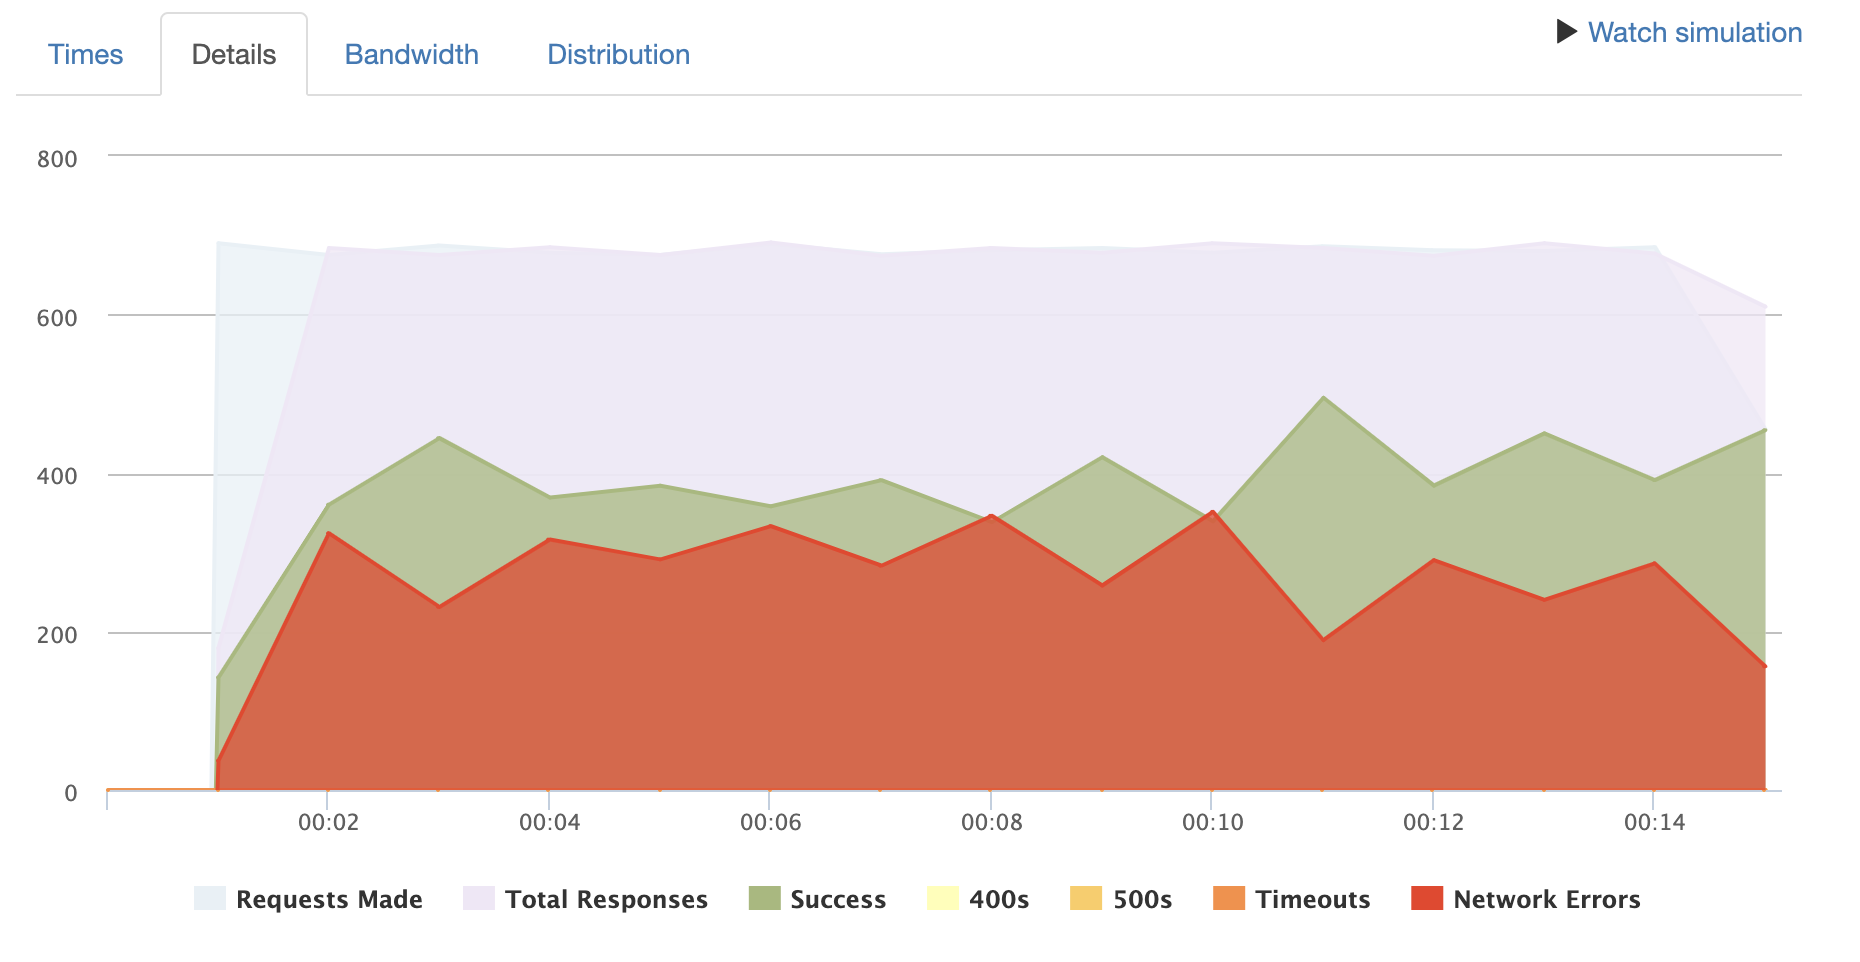
Task: Click the Network Errors peak at 00:10
Action: pos(1212,512)
